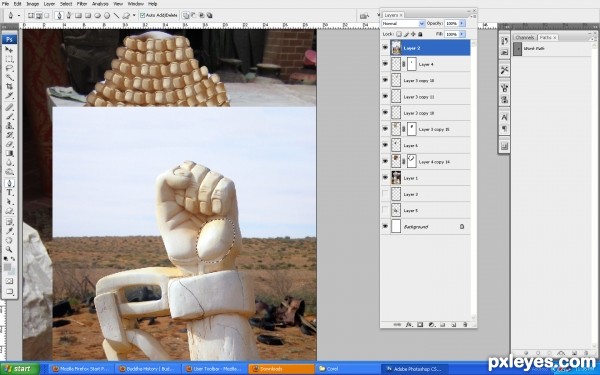Click foreground color swatch in toolbox
The width and height of the screenshot is (600, 375).
[7, 267]
